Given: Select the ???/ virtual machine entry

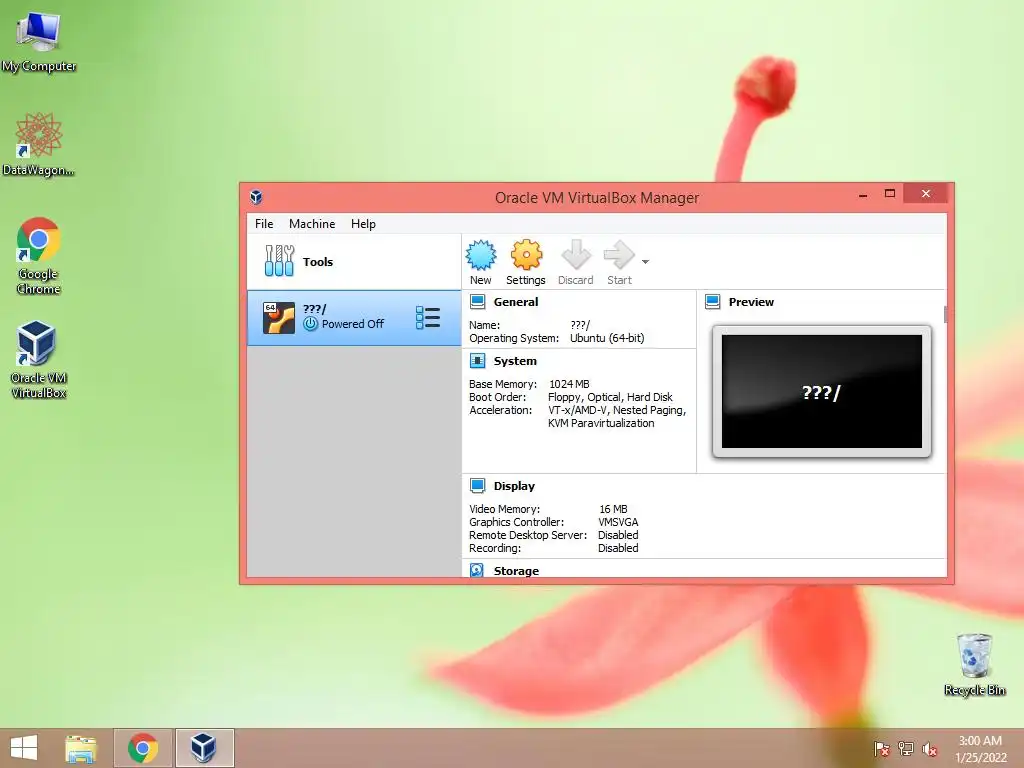Looking at the screenshot, I should pos(354,318).
